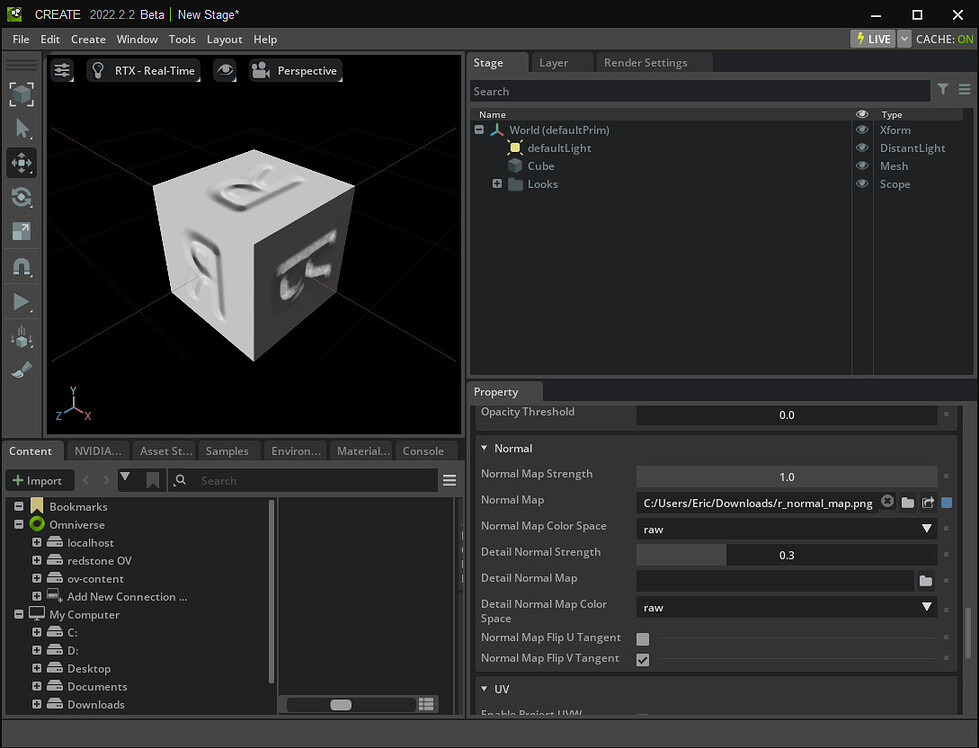
Task: Click the Import button in Content panel
Action: [x=39, y=480]
